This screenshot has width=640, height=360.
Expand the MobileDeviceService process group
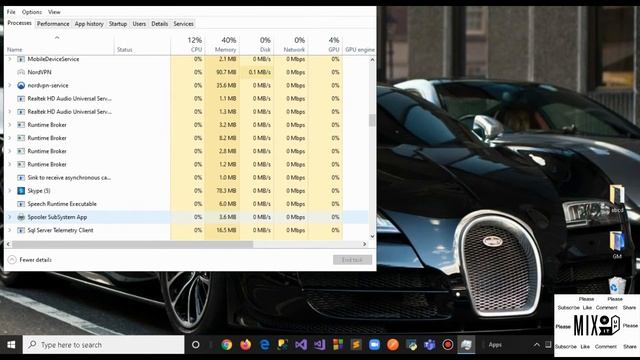point(10,59)
